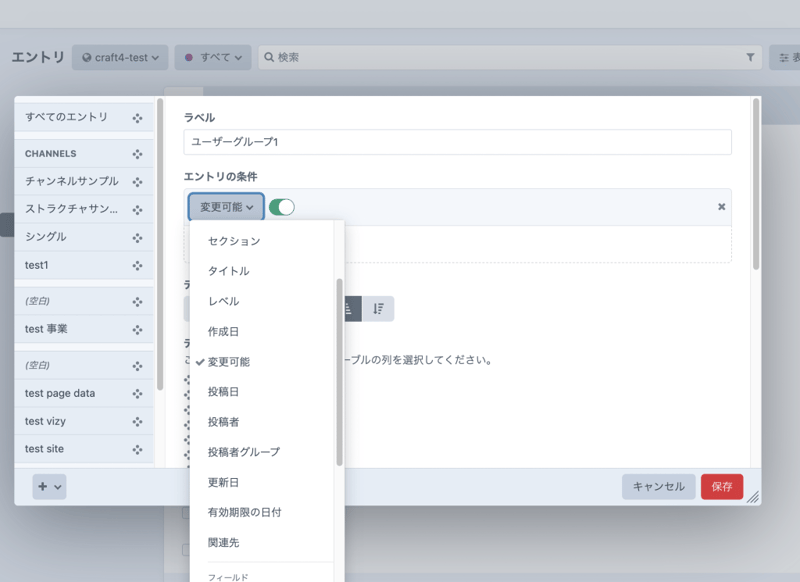Screen dimensions: 800x582
Task: Select the シングル source in sidebar
Action: (46, 237)
